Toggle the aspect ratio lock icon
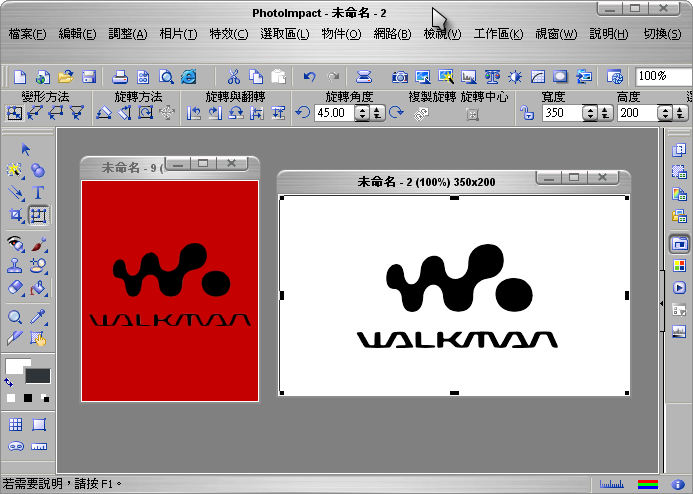Screen dimensions: 693x494 527,113
